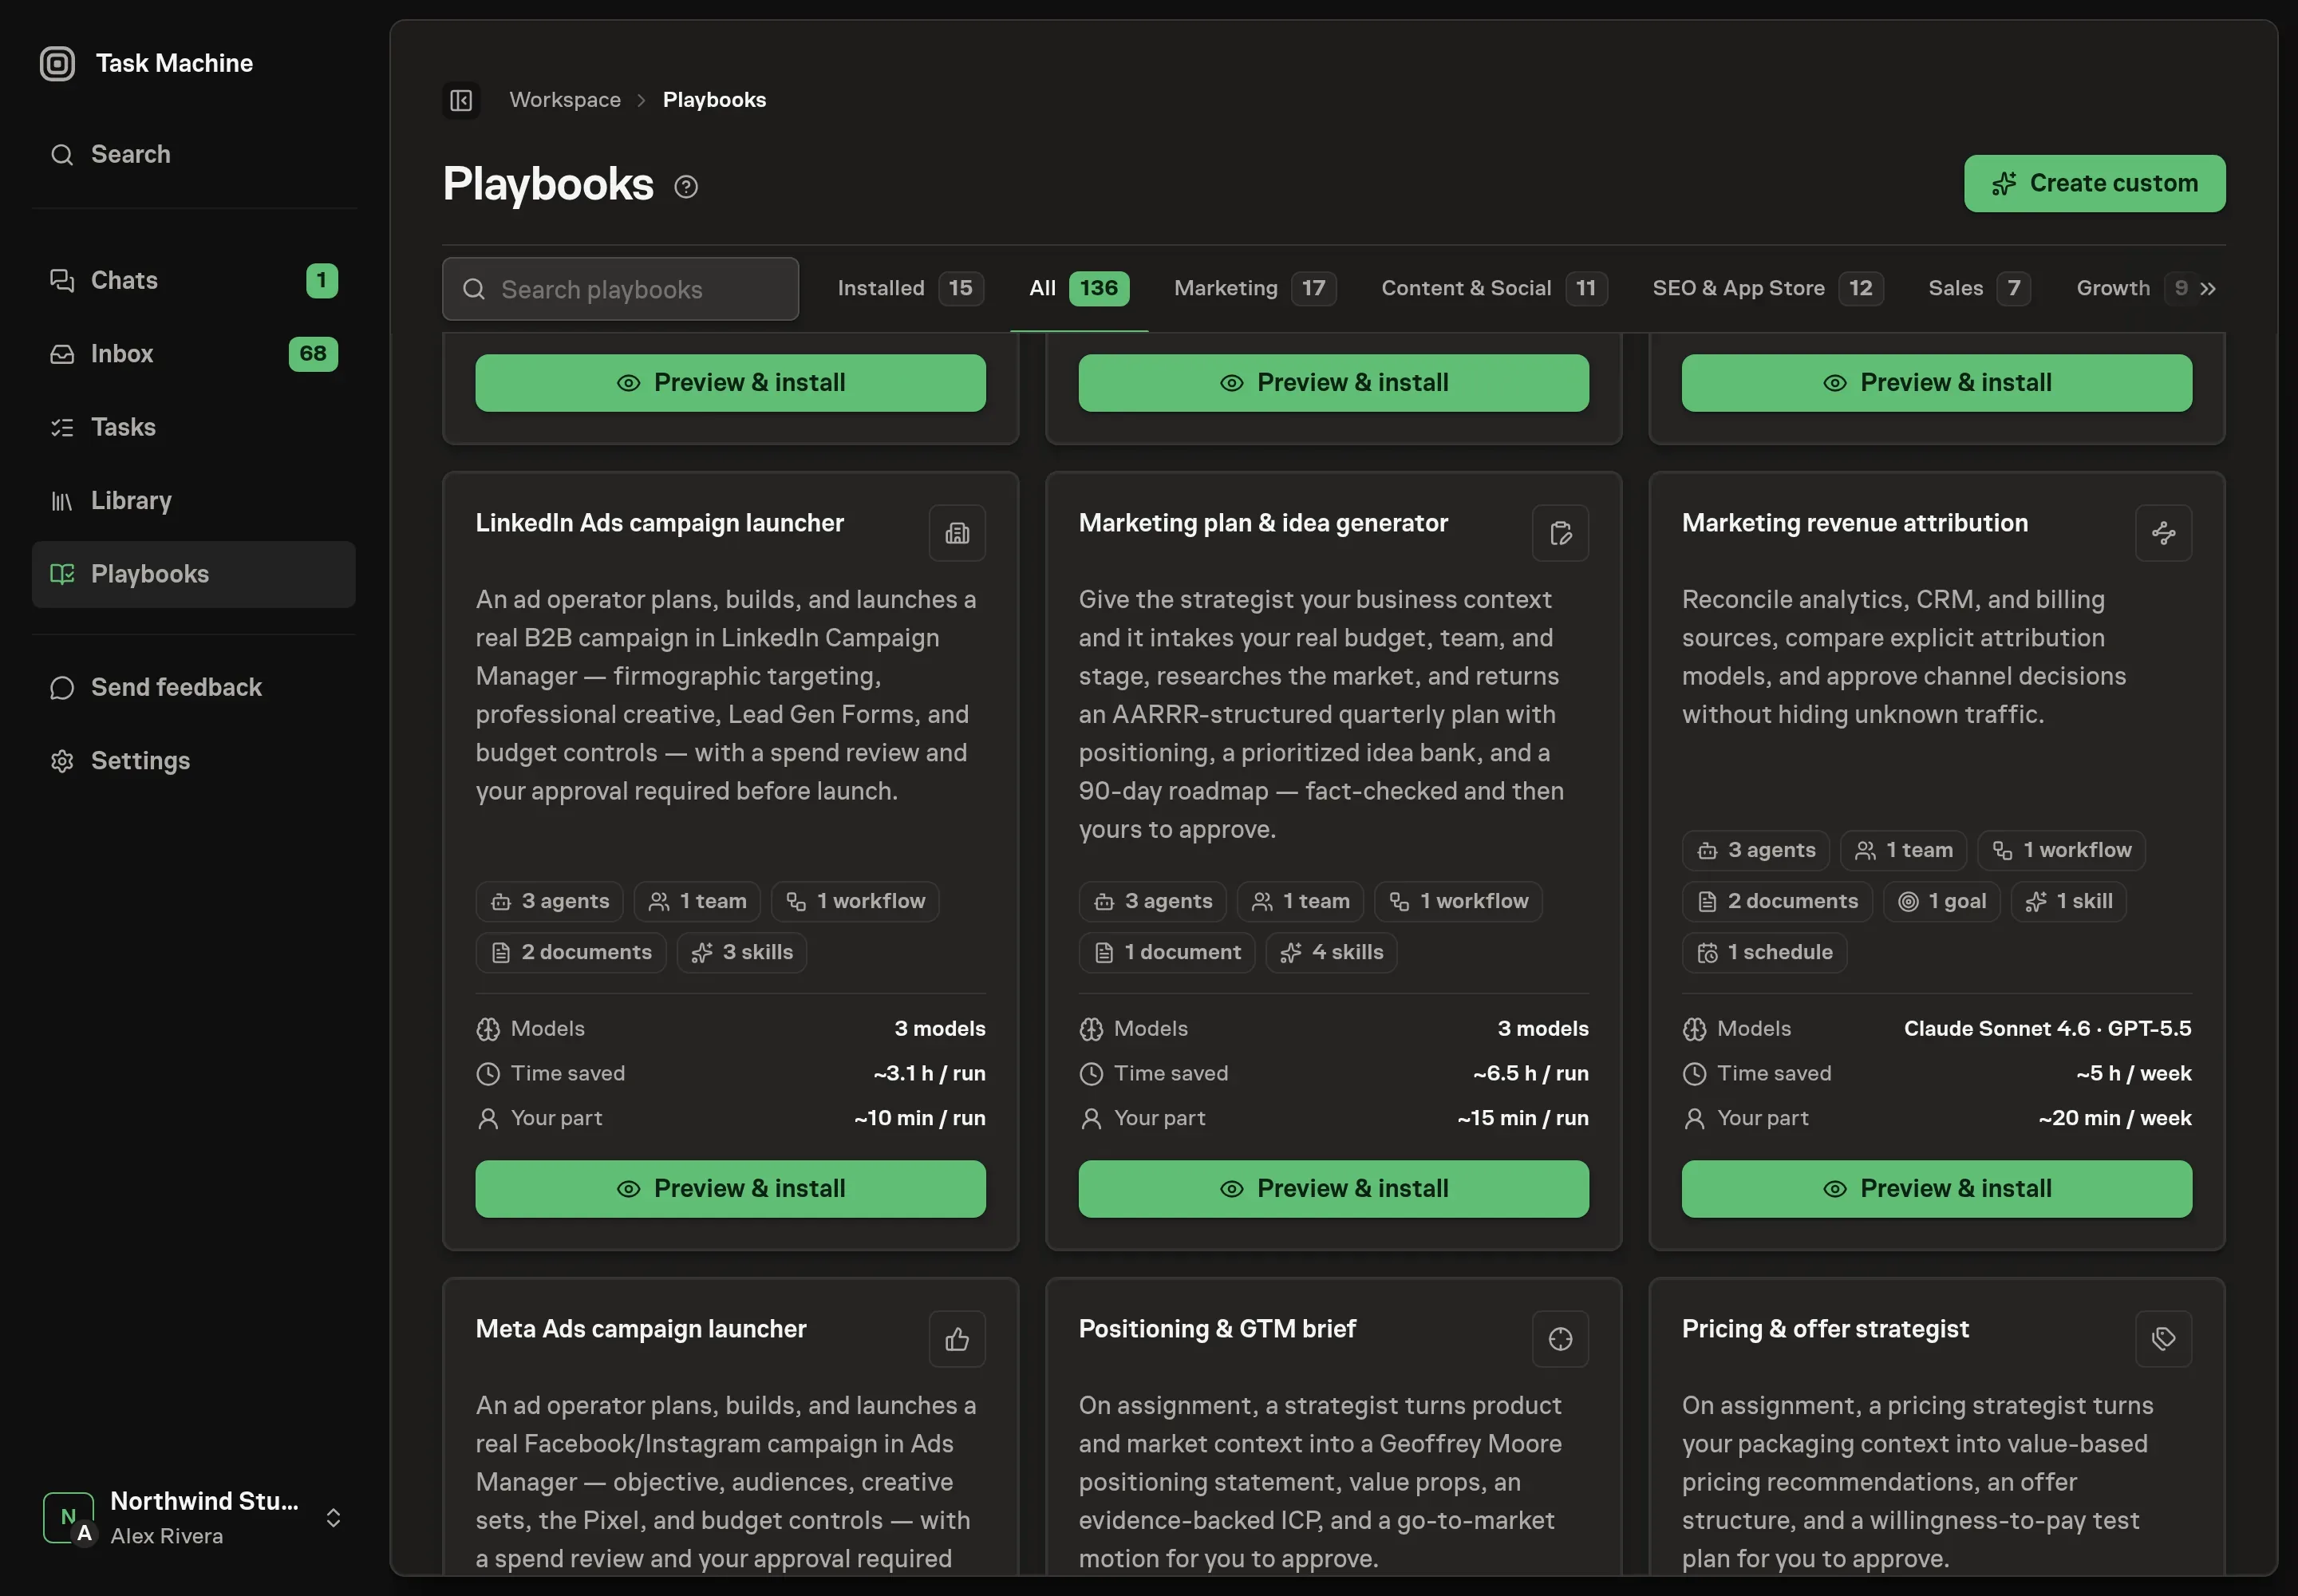Preview & install Marketing revenue attribution
This screenshot has width=2298, height=1596.
(x=1936, y=1189)
